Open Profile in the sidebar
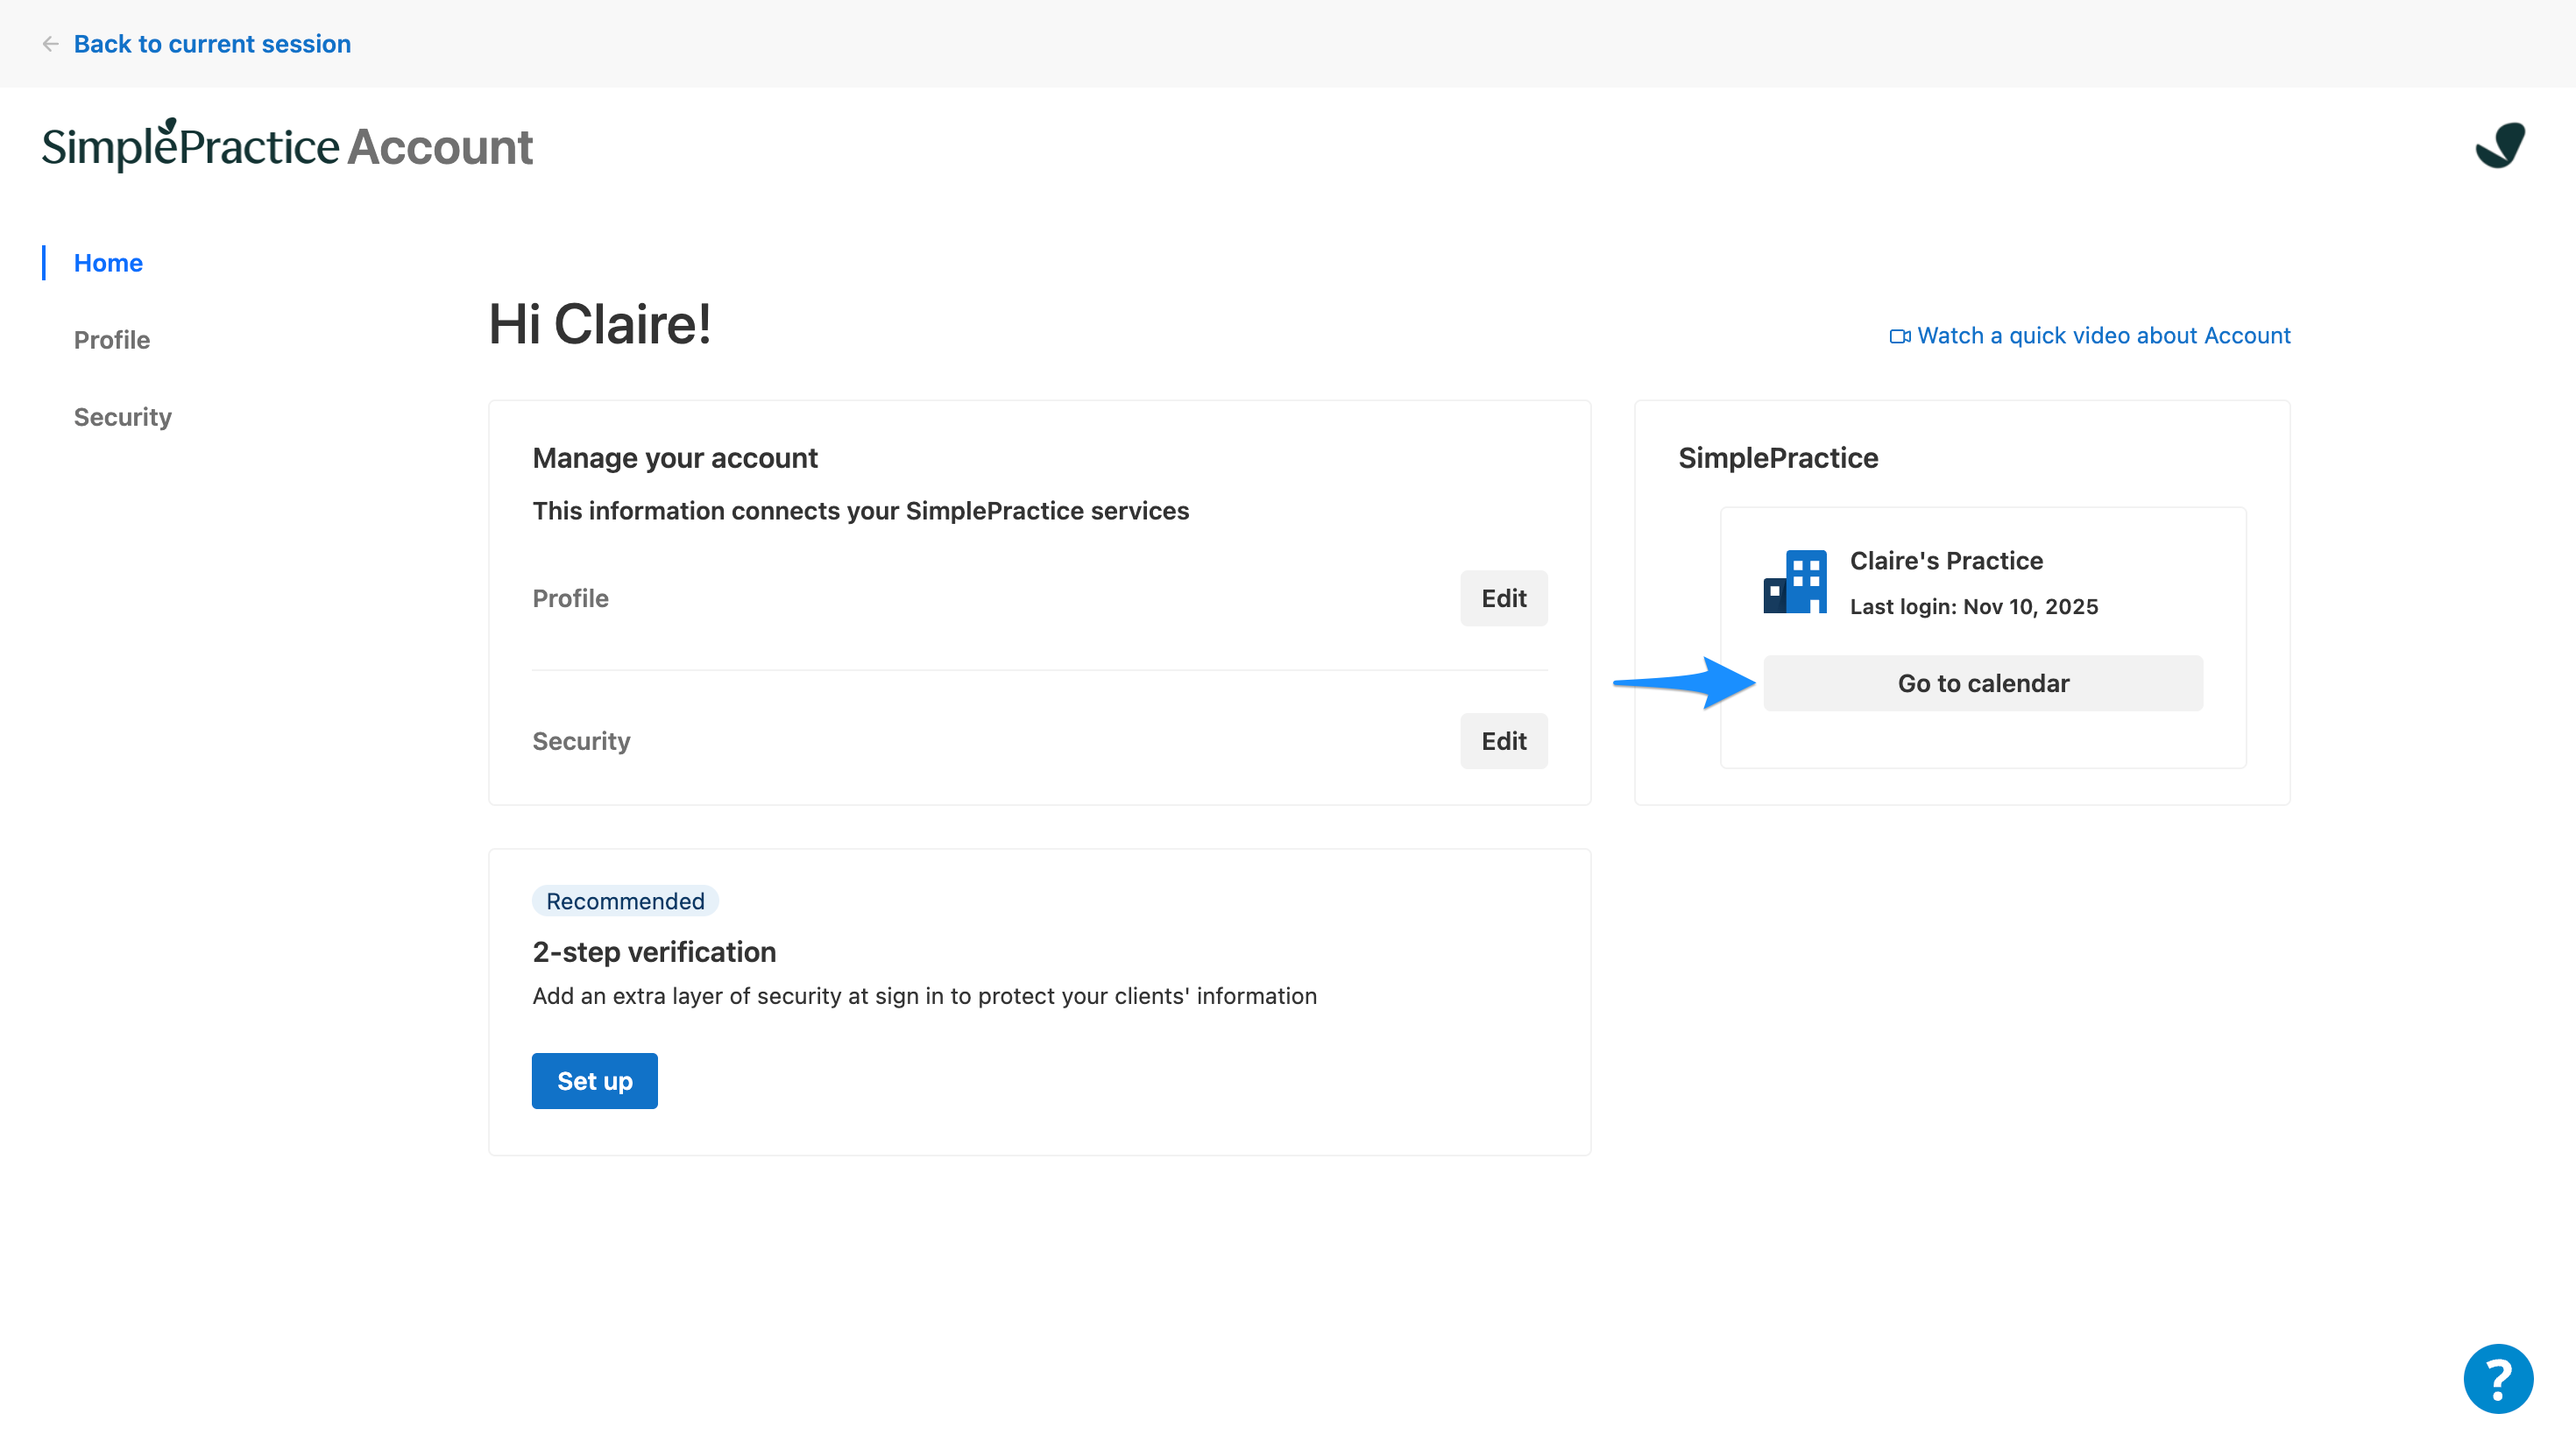2576x1456 pixels. pos(112,340)
